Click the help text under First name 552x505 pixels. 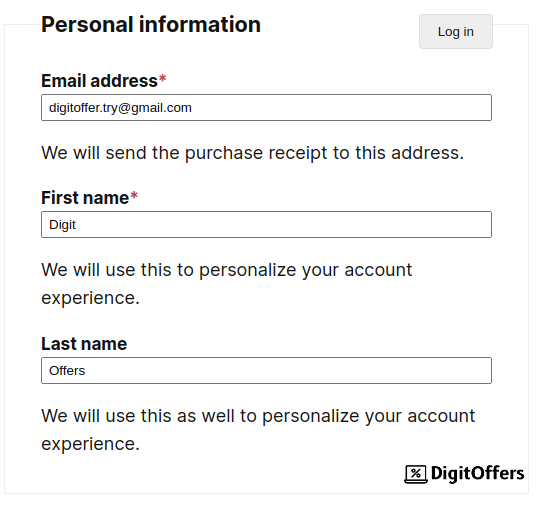point(226,284)
